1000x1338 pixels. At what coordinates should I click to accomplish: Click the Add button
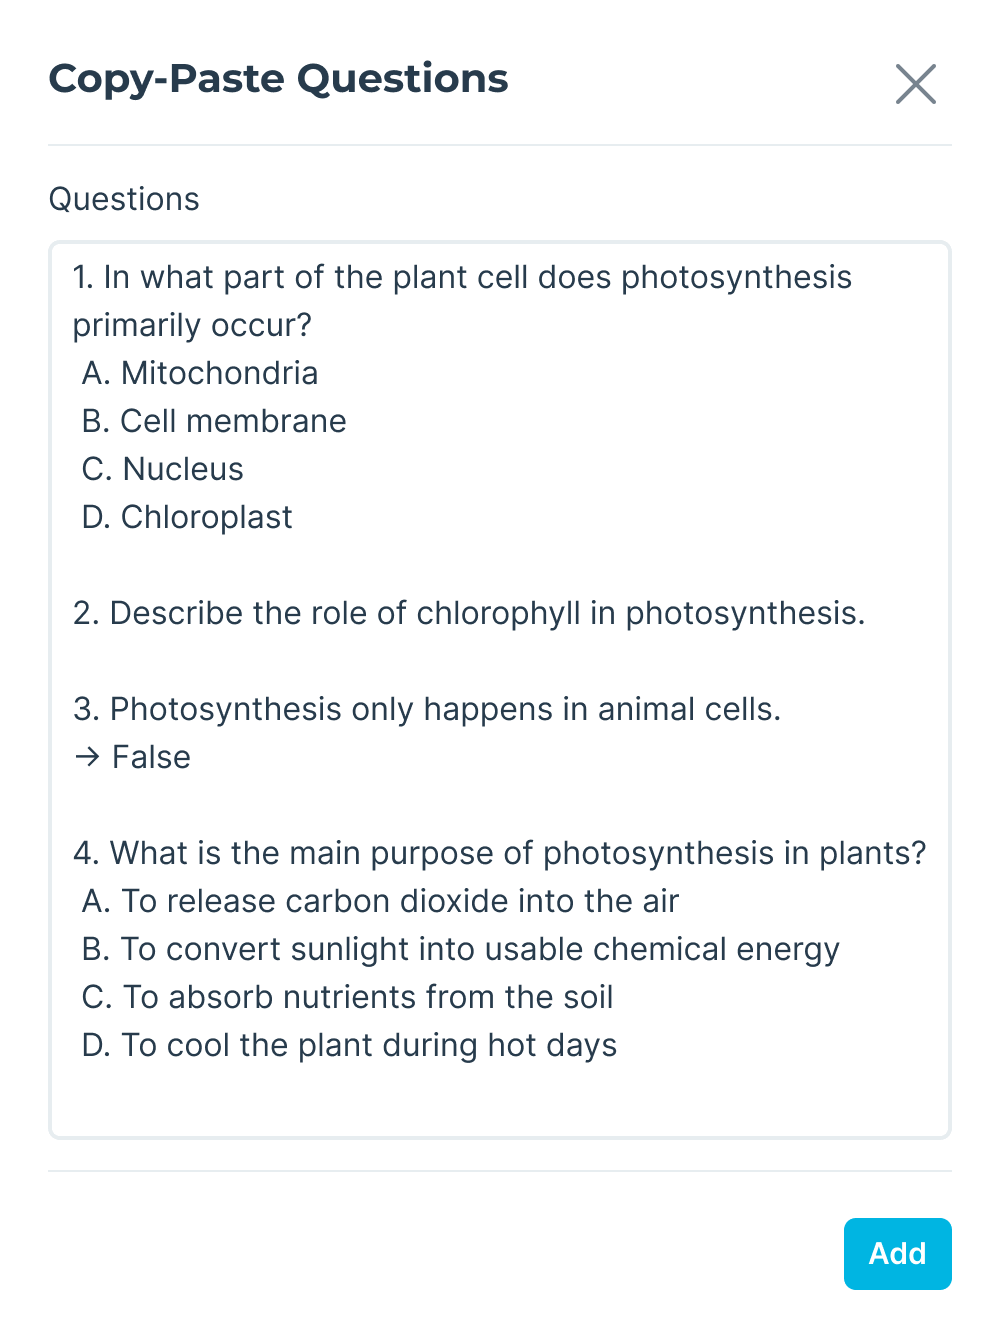point(897,1253)
